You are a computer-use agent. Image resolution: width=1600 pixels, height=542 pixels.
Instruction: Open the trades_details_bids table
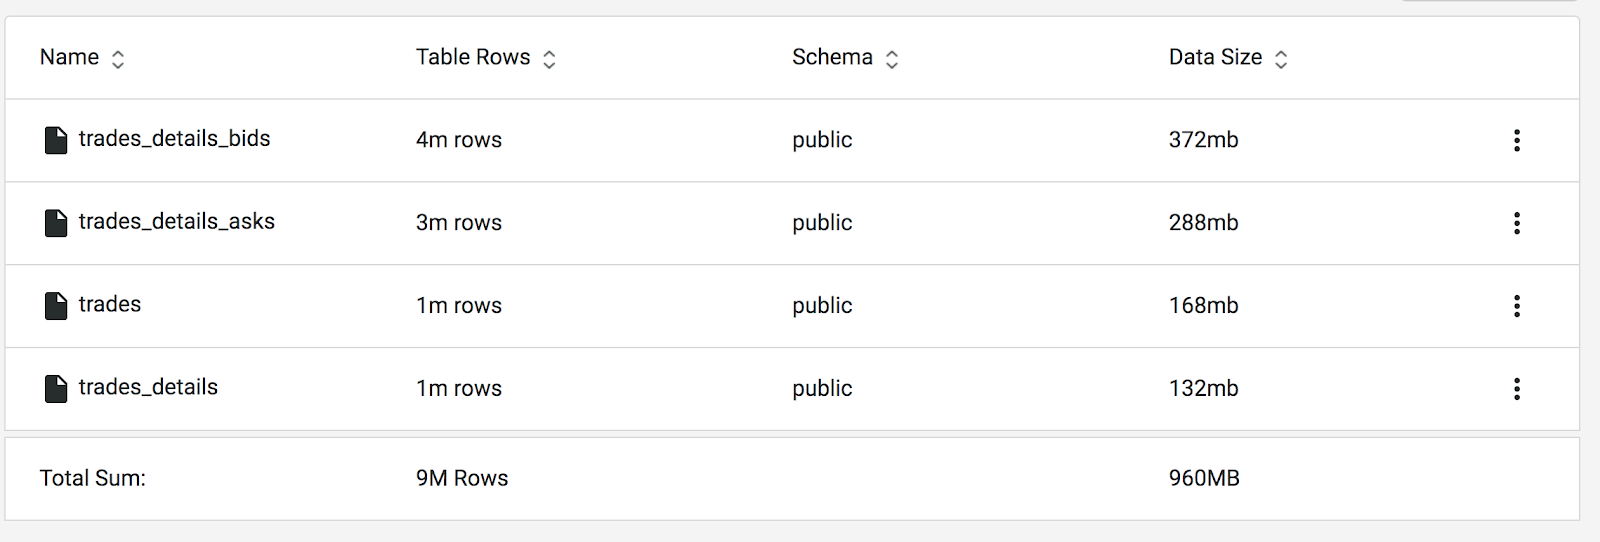174,139
